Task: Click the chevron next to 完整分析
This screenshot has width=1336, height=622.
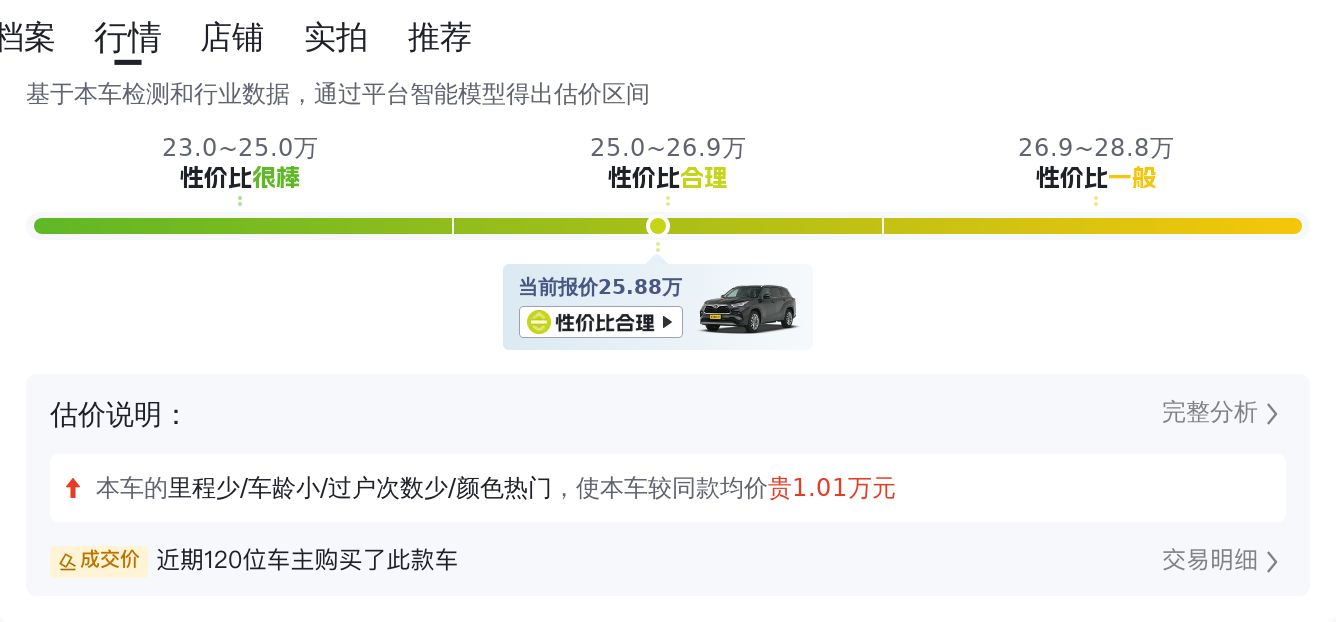Action: coord(1272,414)
